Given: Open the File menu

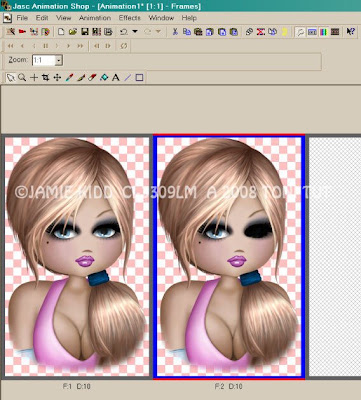Looking at the screenshot, I should tap(22, 18).
